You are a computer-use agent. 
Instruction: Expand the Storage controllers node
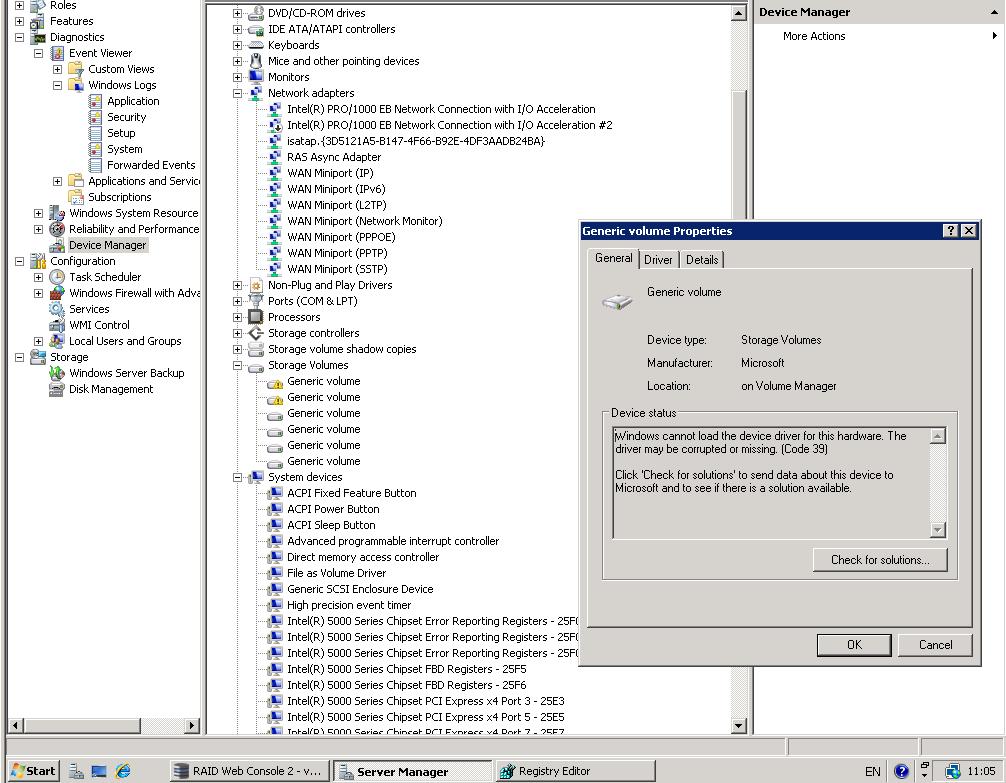pos(238,333)
